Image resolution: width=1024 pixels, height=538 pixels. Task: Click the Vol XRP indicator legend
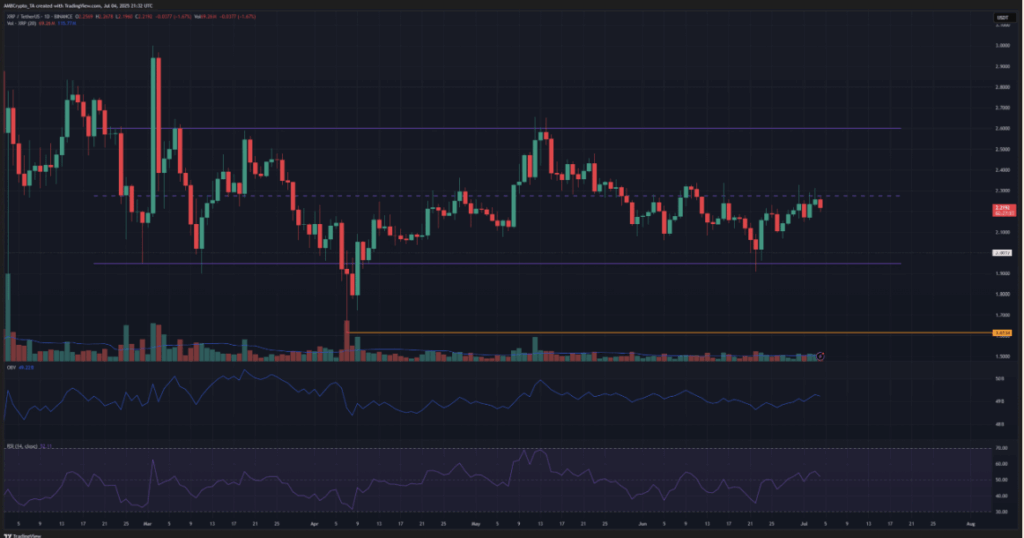pos(22,23)
